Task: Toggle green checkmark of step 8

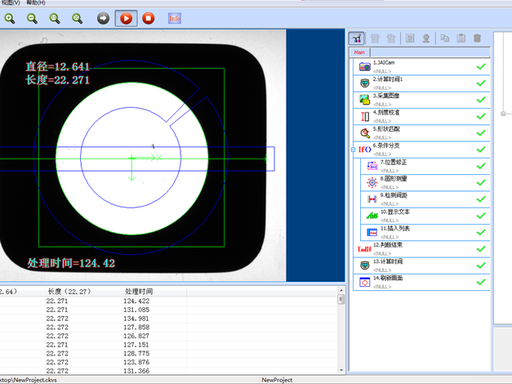Action: 481,183
